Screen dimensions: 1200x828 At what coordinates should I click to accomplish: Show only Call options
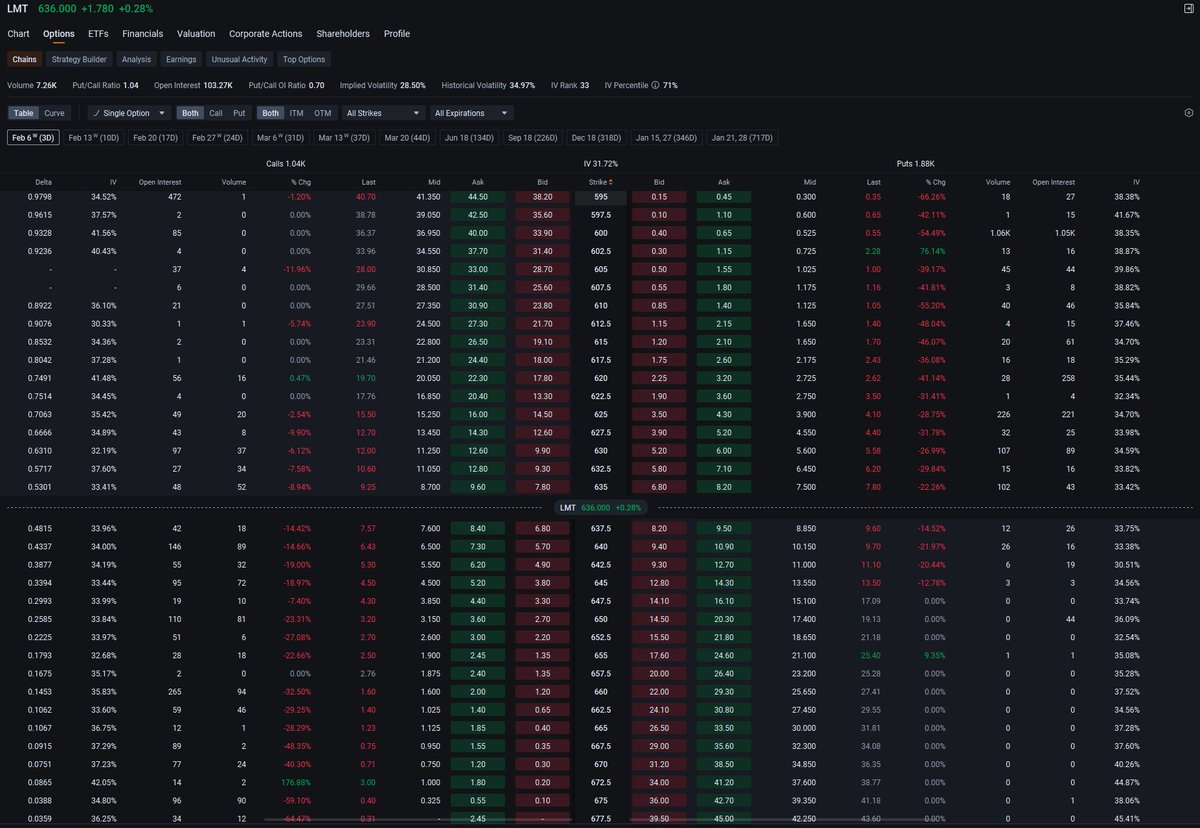click(216, 113)
